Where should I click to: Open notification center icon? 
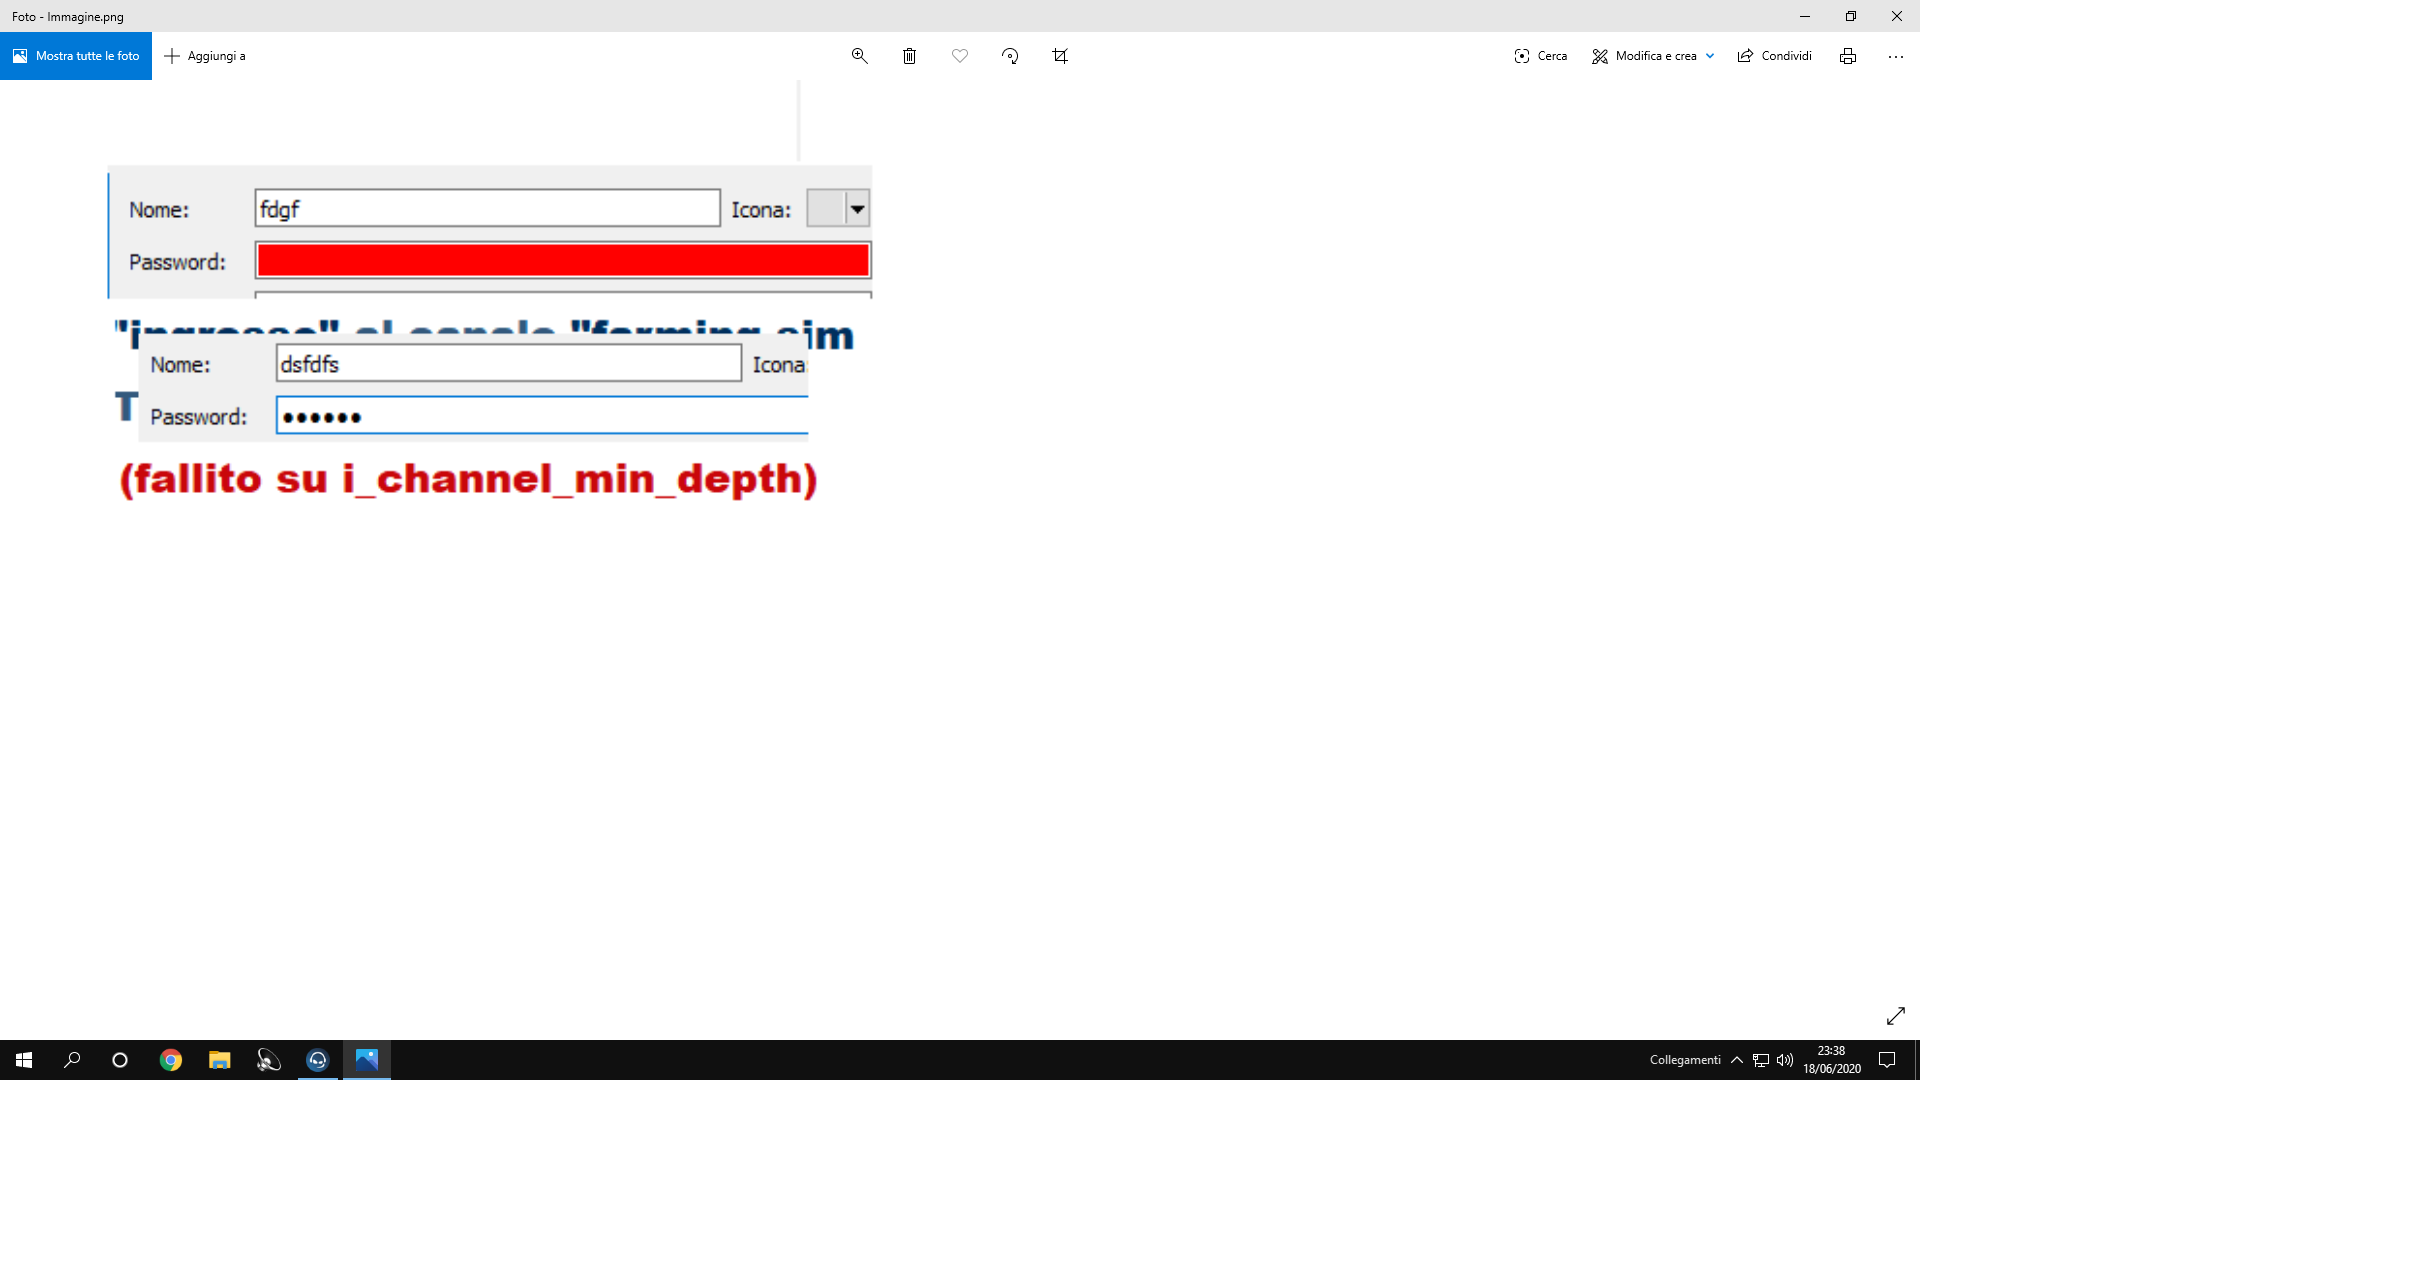click(1887, 1060)
